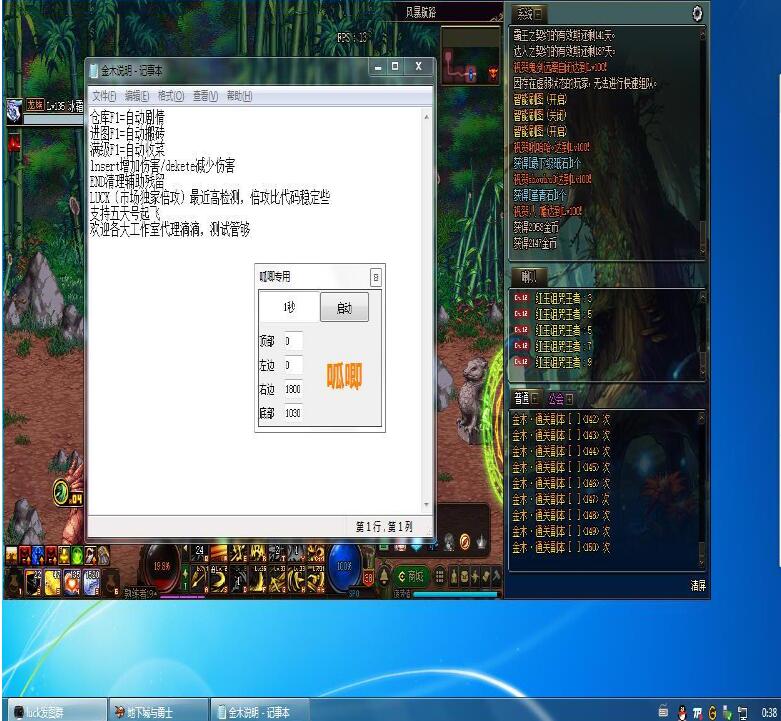Screen dimensions: 781x721
Task: Open the 商城 shop button
Action: click(x=413, y=577)
